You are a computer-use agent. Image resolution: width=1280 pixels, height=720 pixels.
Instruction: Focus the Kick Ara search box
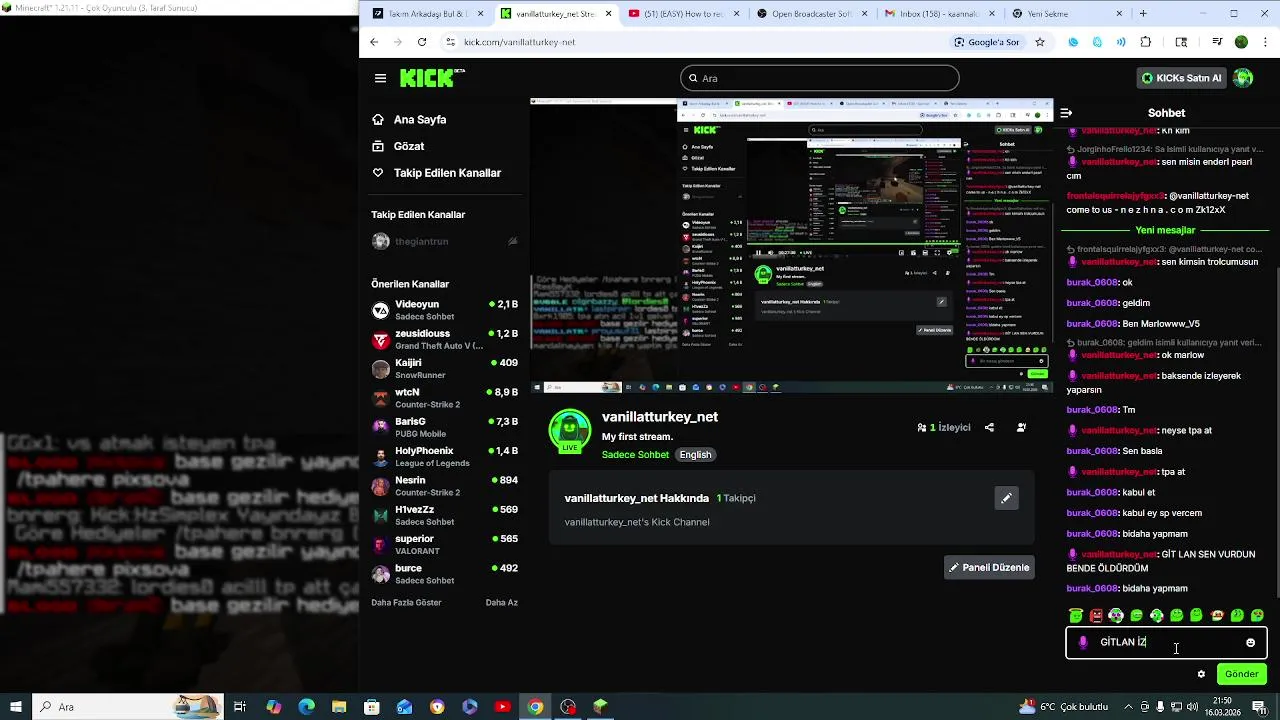[820, 78]
